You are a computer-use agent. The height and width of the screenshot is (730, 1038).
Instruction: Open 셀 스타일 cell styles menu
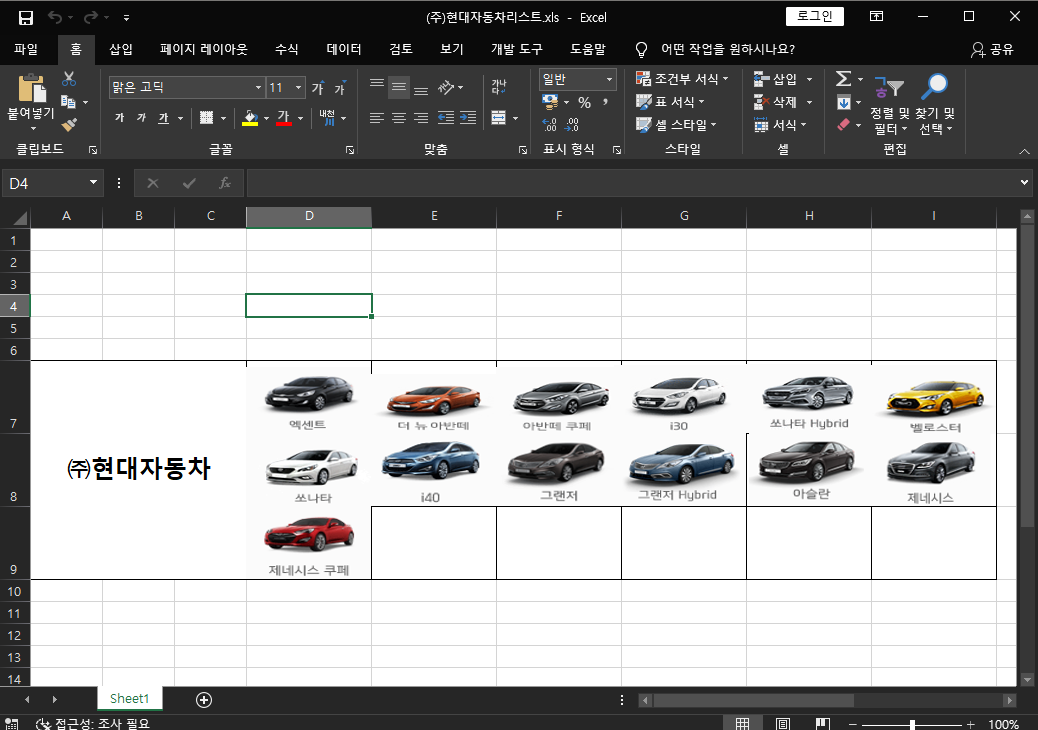point(676,124)
